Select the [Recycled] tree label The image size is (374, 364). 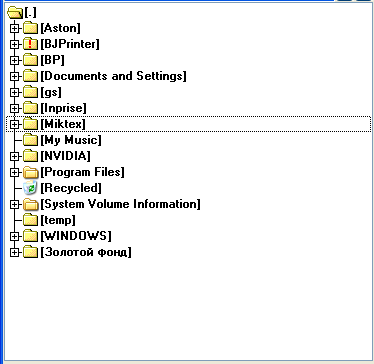pos(71,188)
